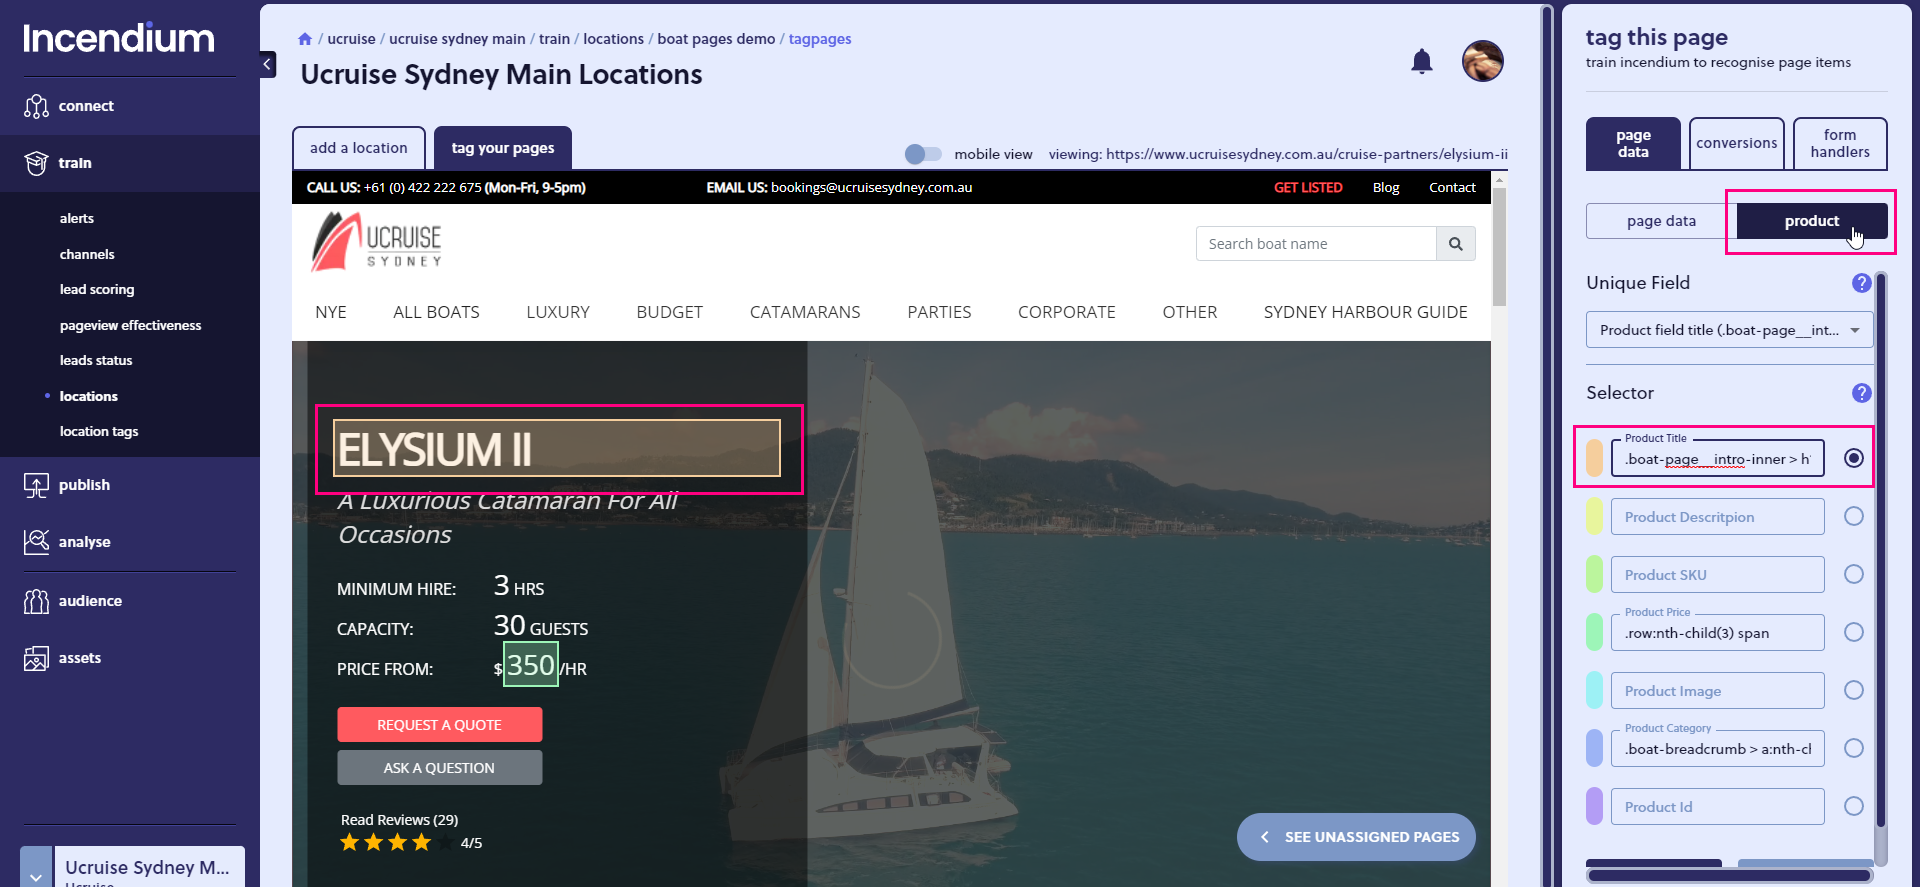Select the Product Price radio button
1920x887 pixels.
(1854, 632)
